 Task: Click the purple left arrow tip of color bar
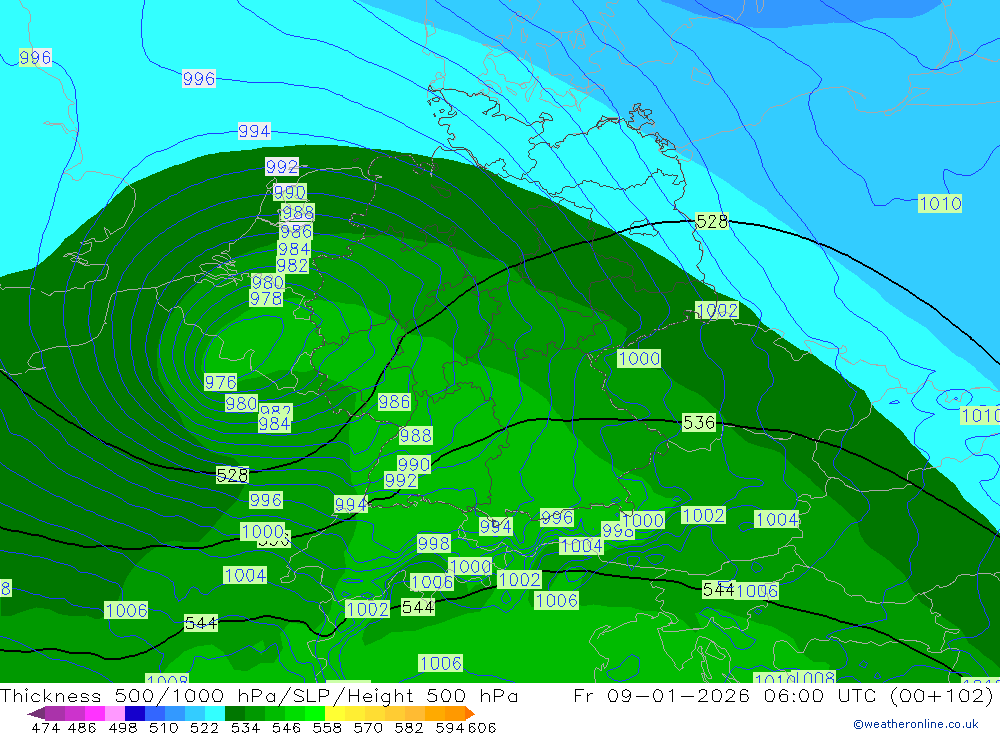36,713
